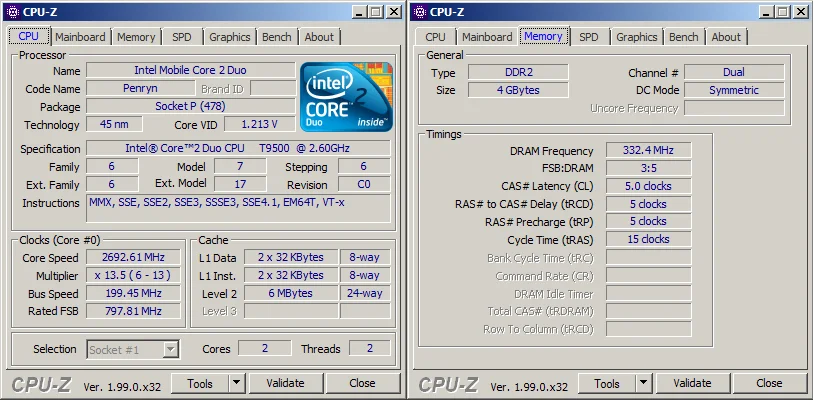Image resolution: width=813 pixels, height=400 pixels.
Task: Close the left CPU-Z window via title bar X
Action: tap(395, 11)
